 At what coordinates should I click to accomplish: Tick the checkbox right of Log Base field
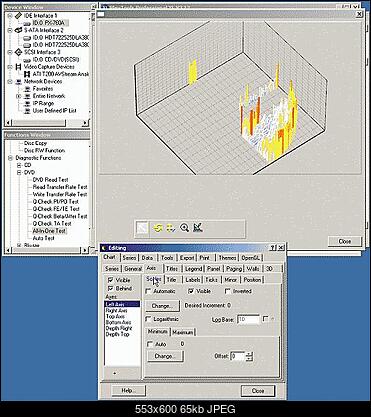click(x=266, y=319)
